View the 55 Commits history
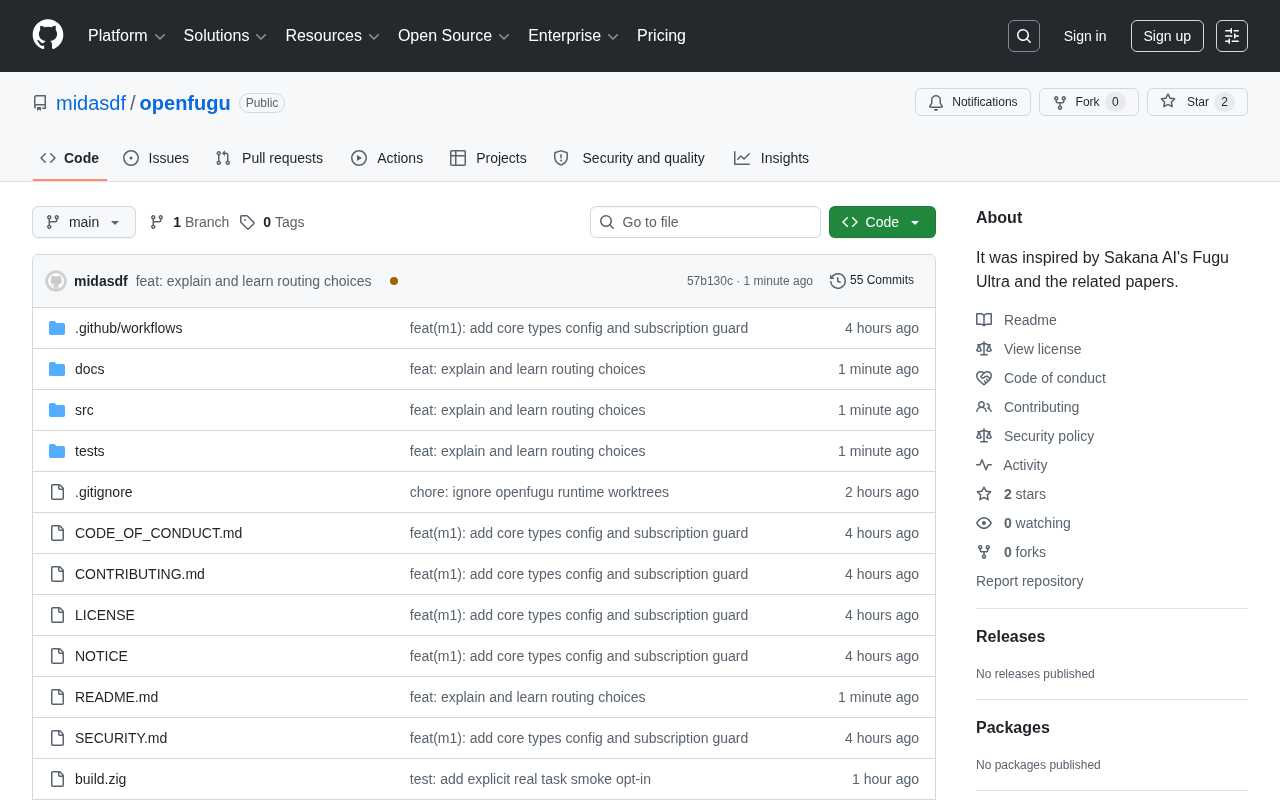 [x=872, y=281]
